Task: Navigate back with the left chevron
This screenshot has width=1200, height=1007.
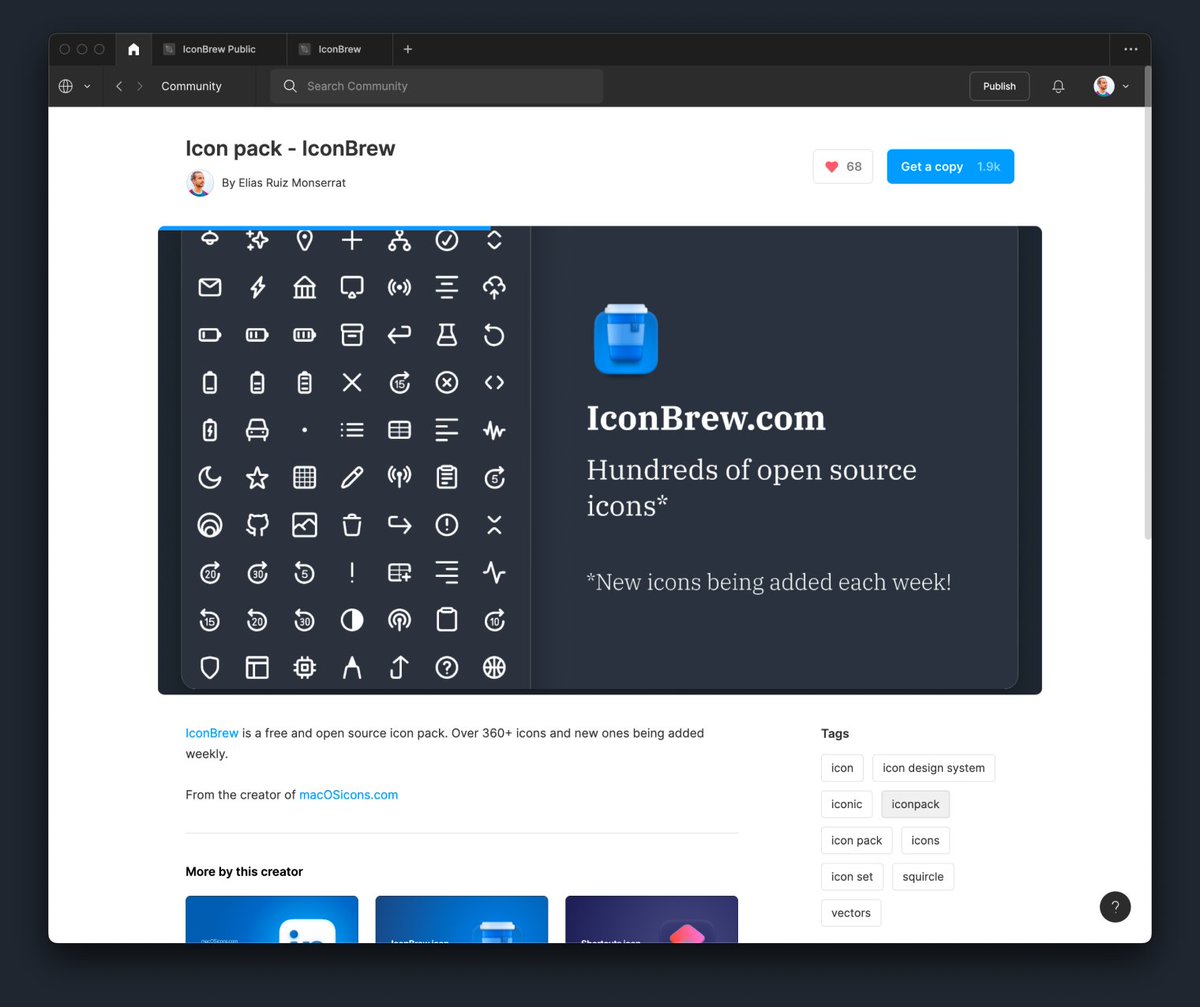Action: click(119, 86)
